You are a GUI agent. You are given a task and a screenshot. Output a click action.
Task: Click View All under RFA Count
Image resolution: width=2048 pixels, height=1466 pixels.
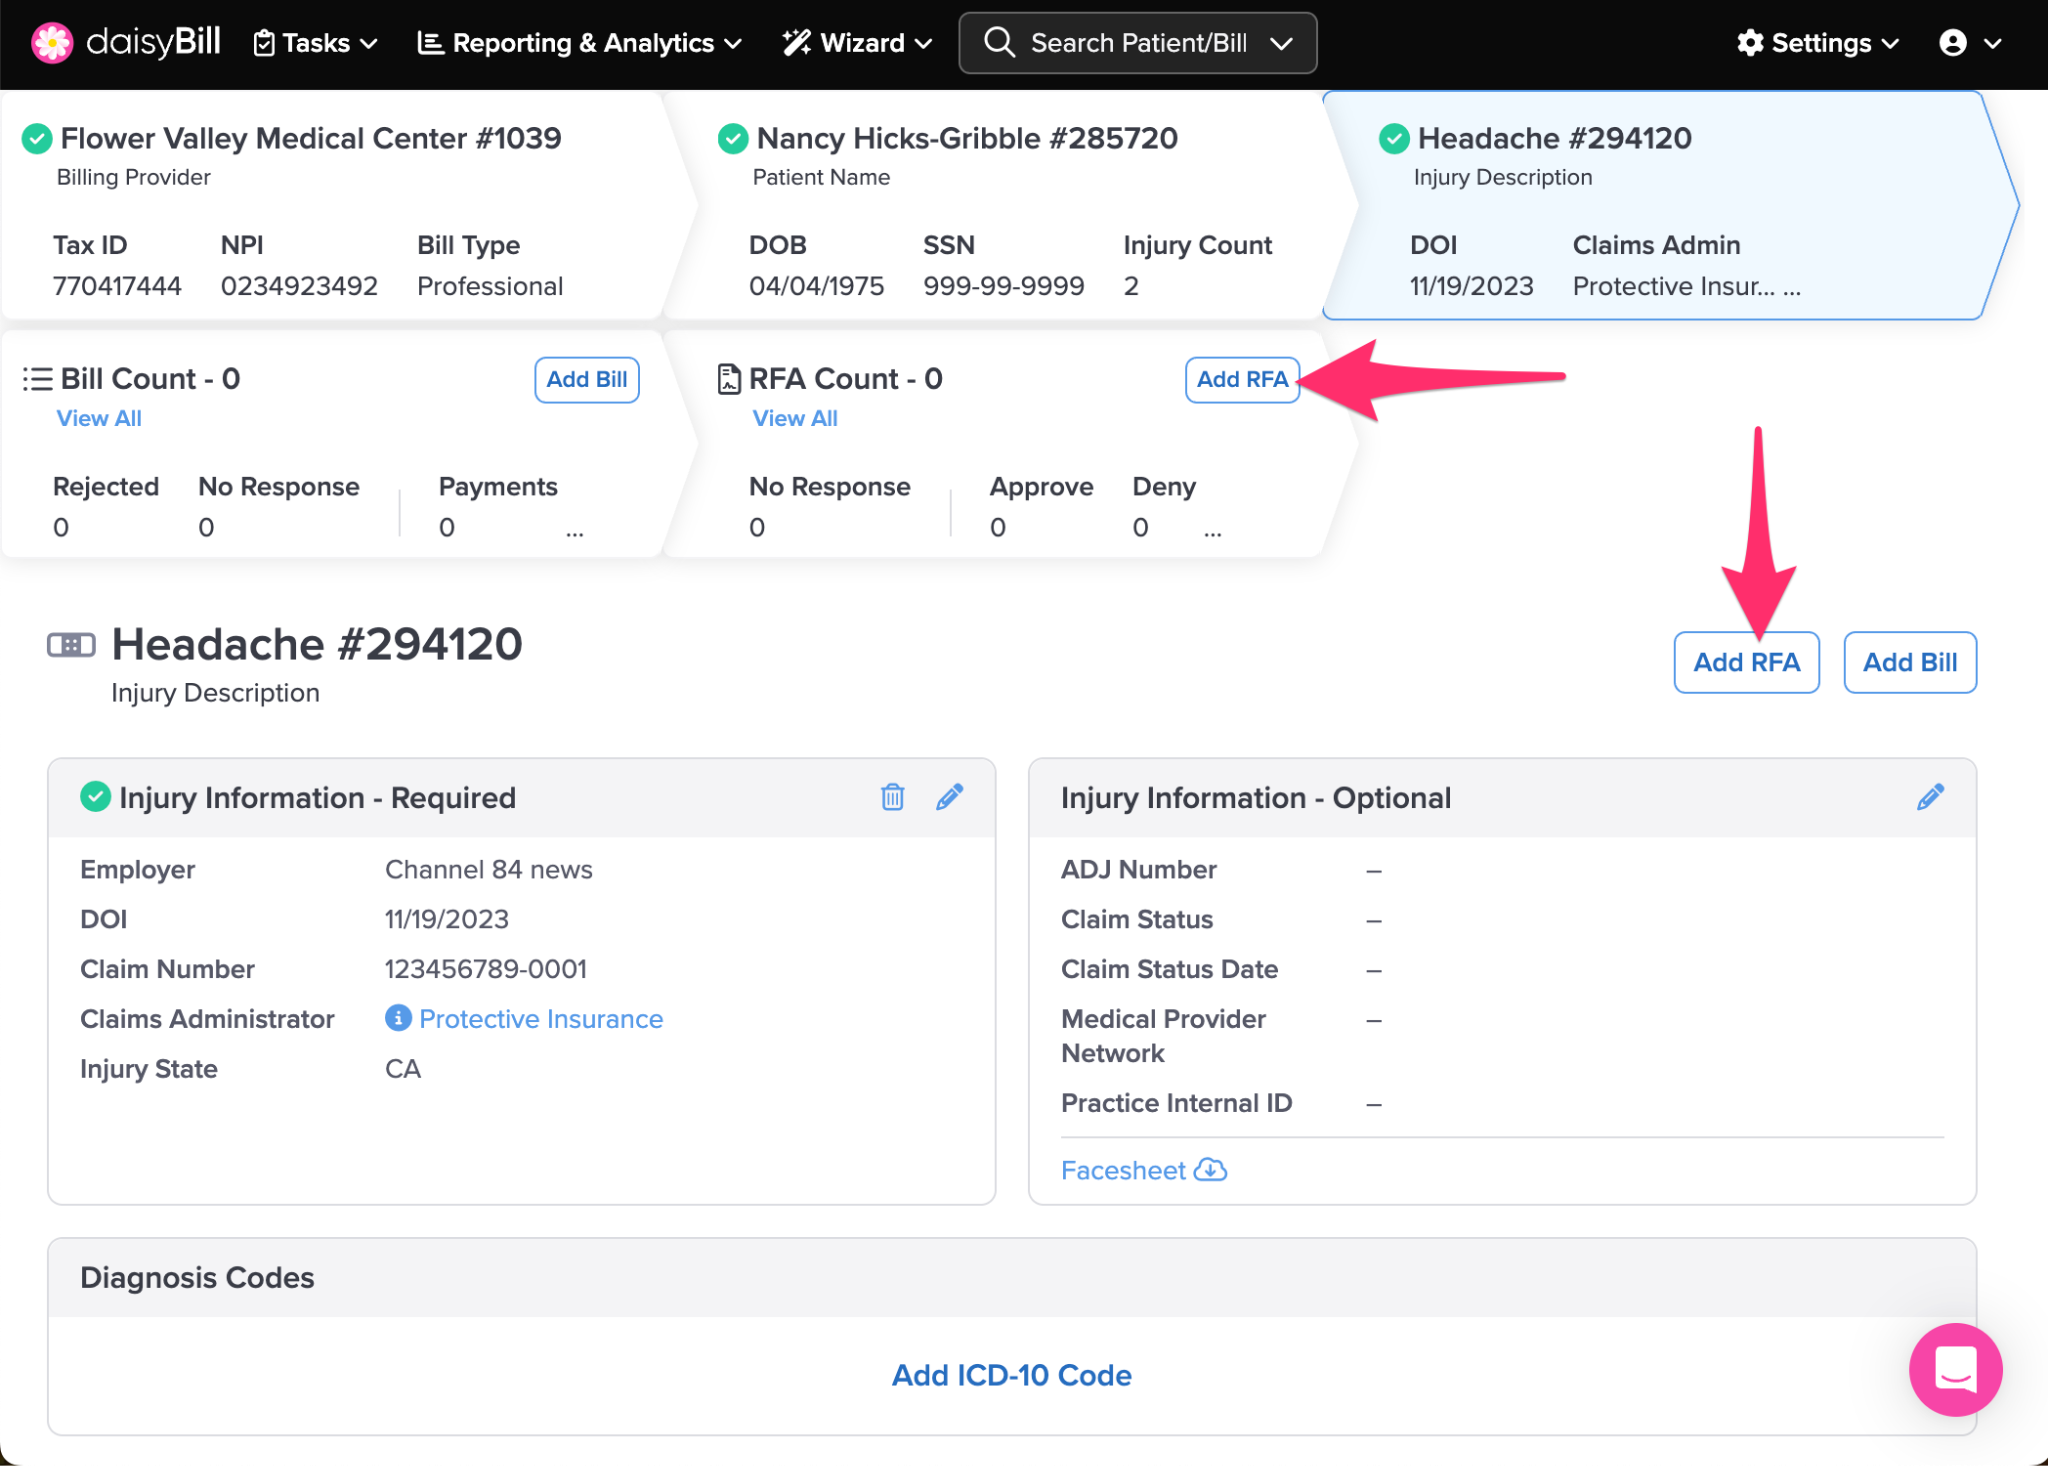[795, 418]
